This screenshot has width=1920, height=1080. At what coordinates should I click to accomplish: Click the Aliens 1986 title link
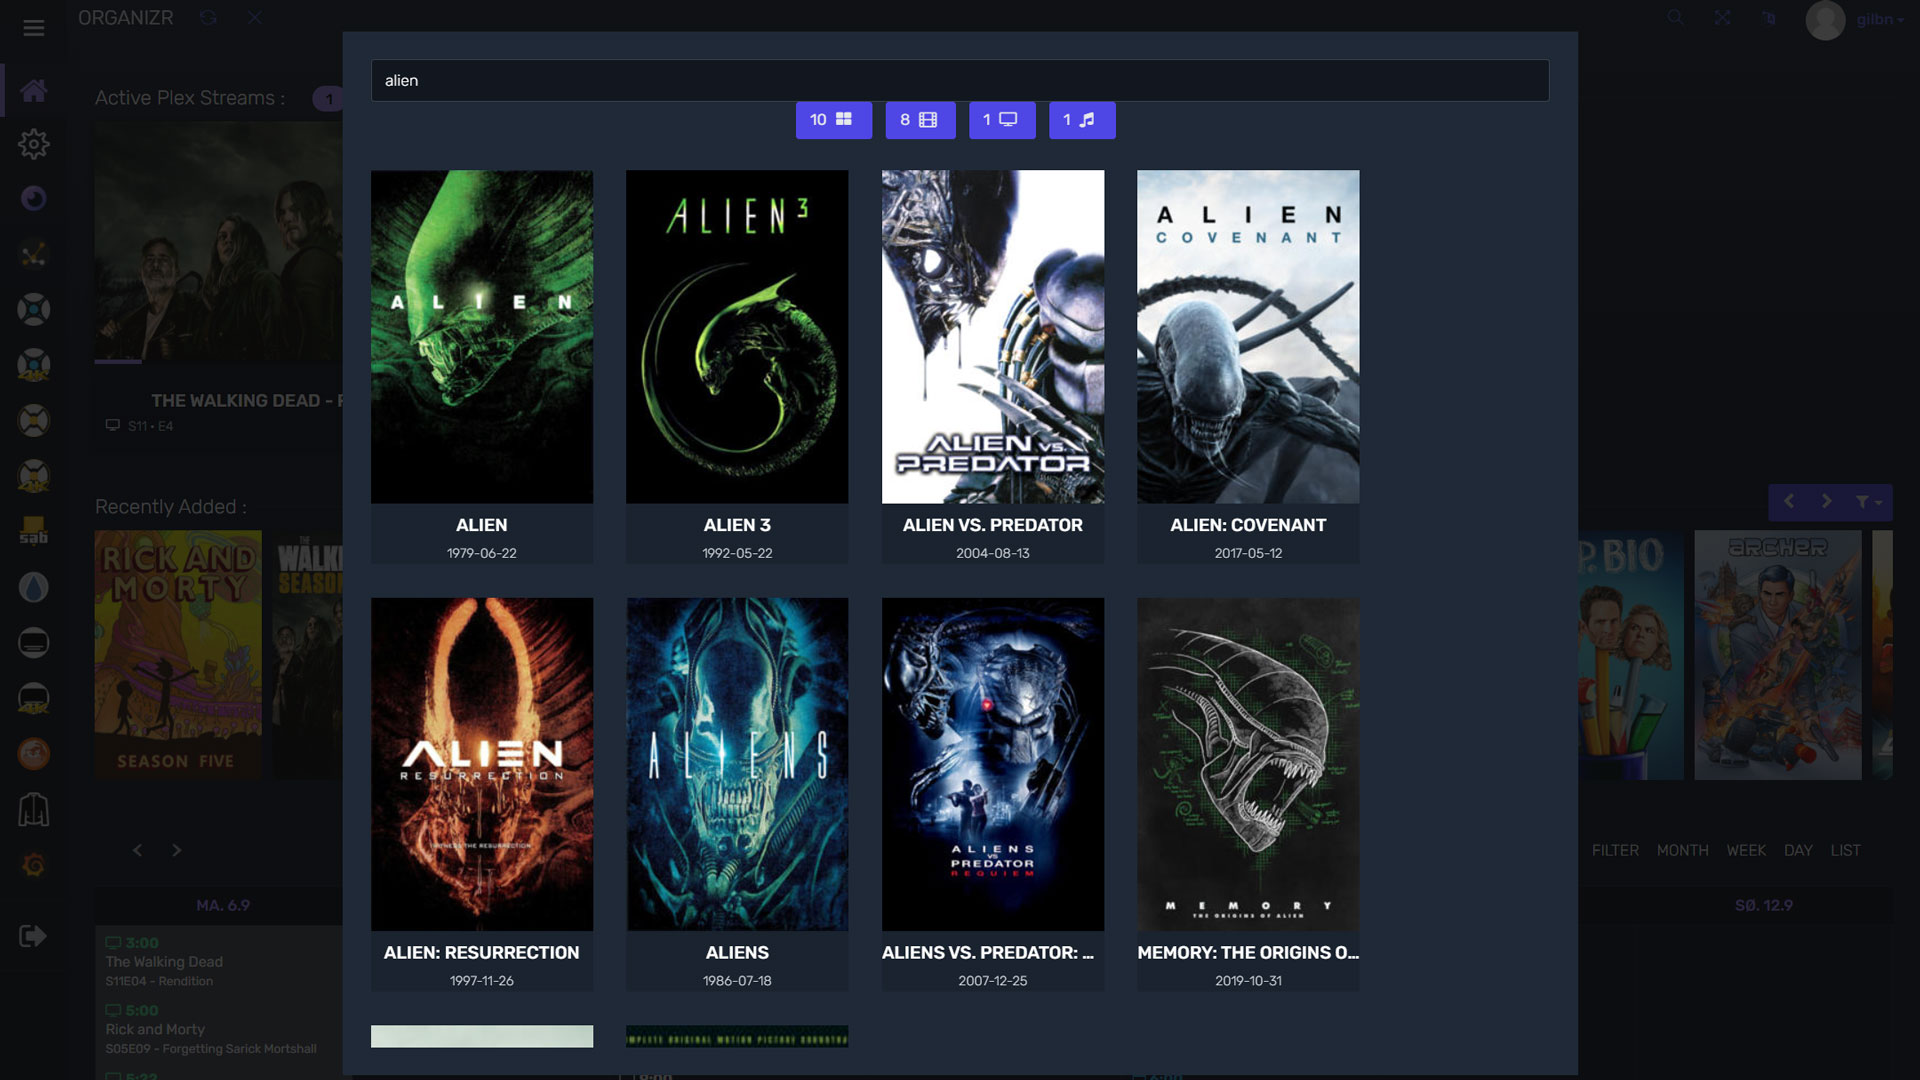point(736,953)
